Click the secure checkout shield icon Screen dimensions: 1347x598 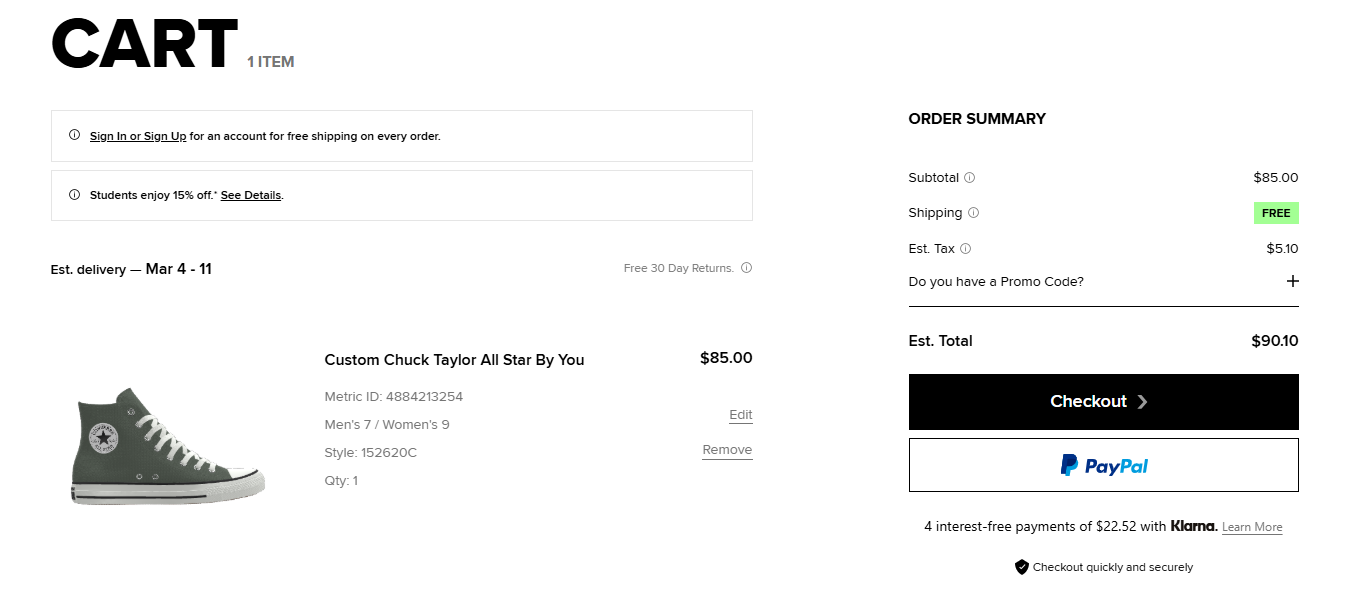click(x=1021, y=567)
